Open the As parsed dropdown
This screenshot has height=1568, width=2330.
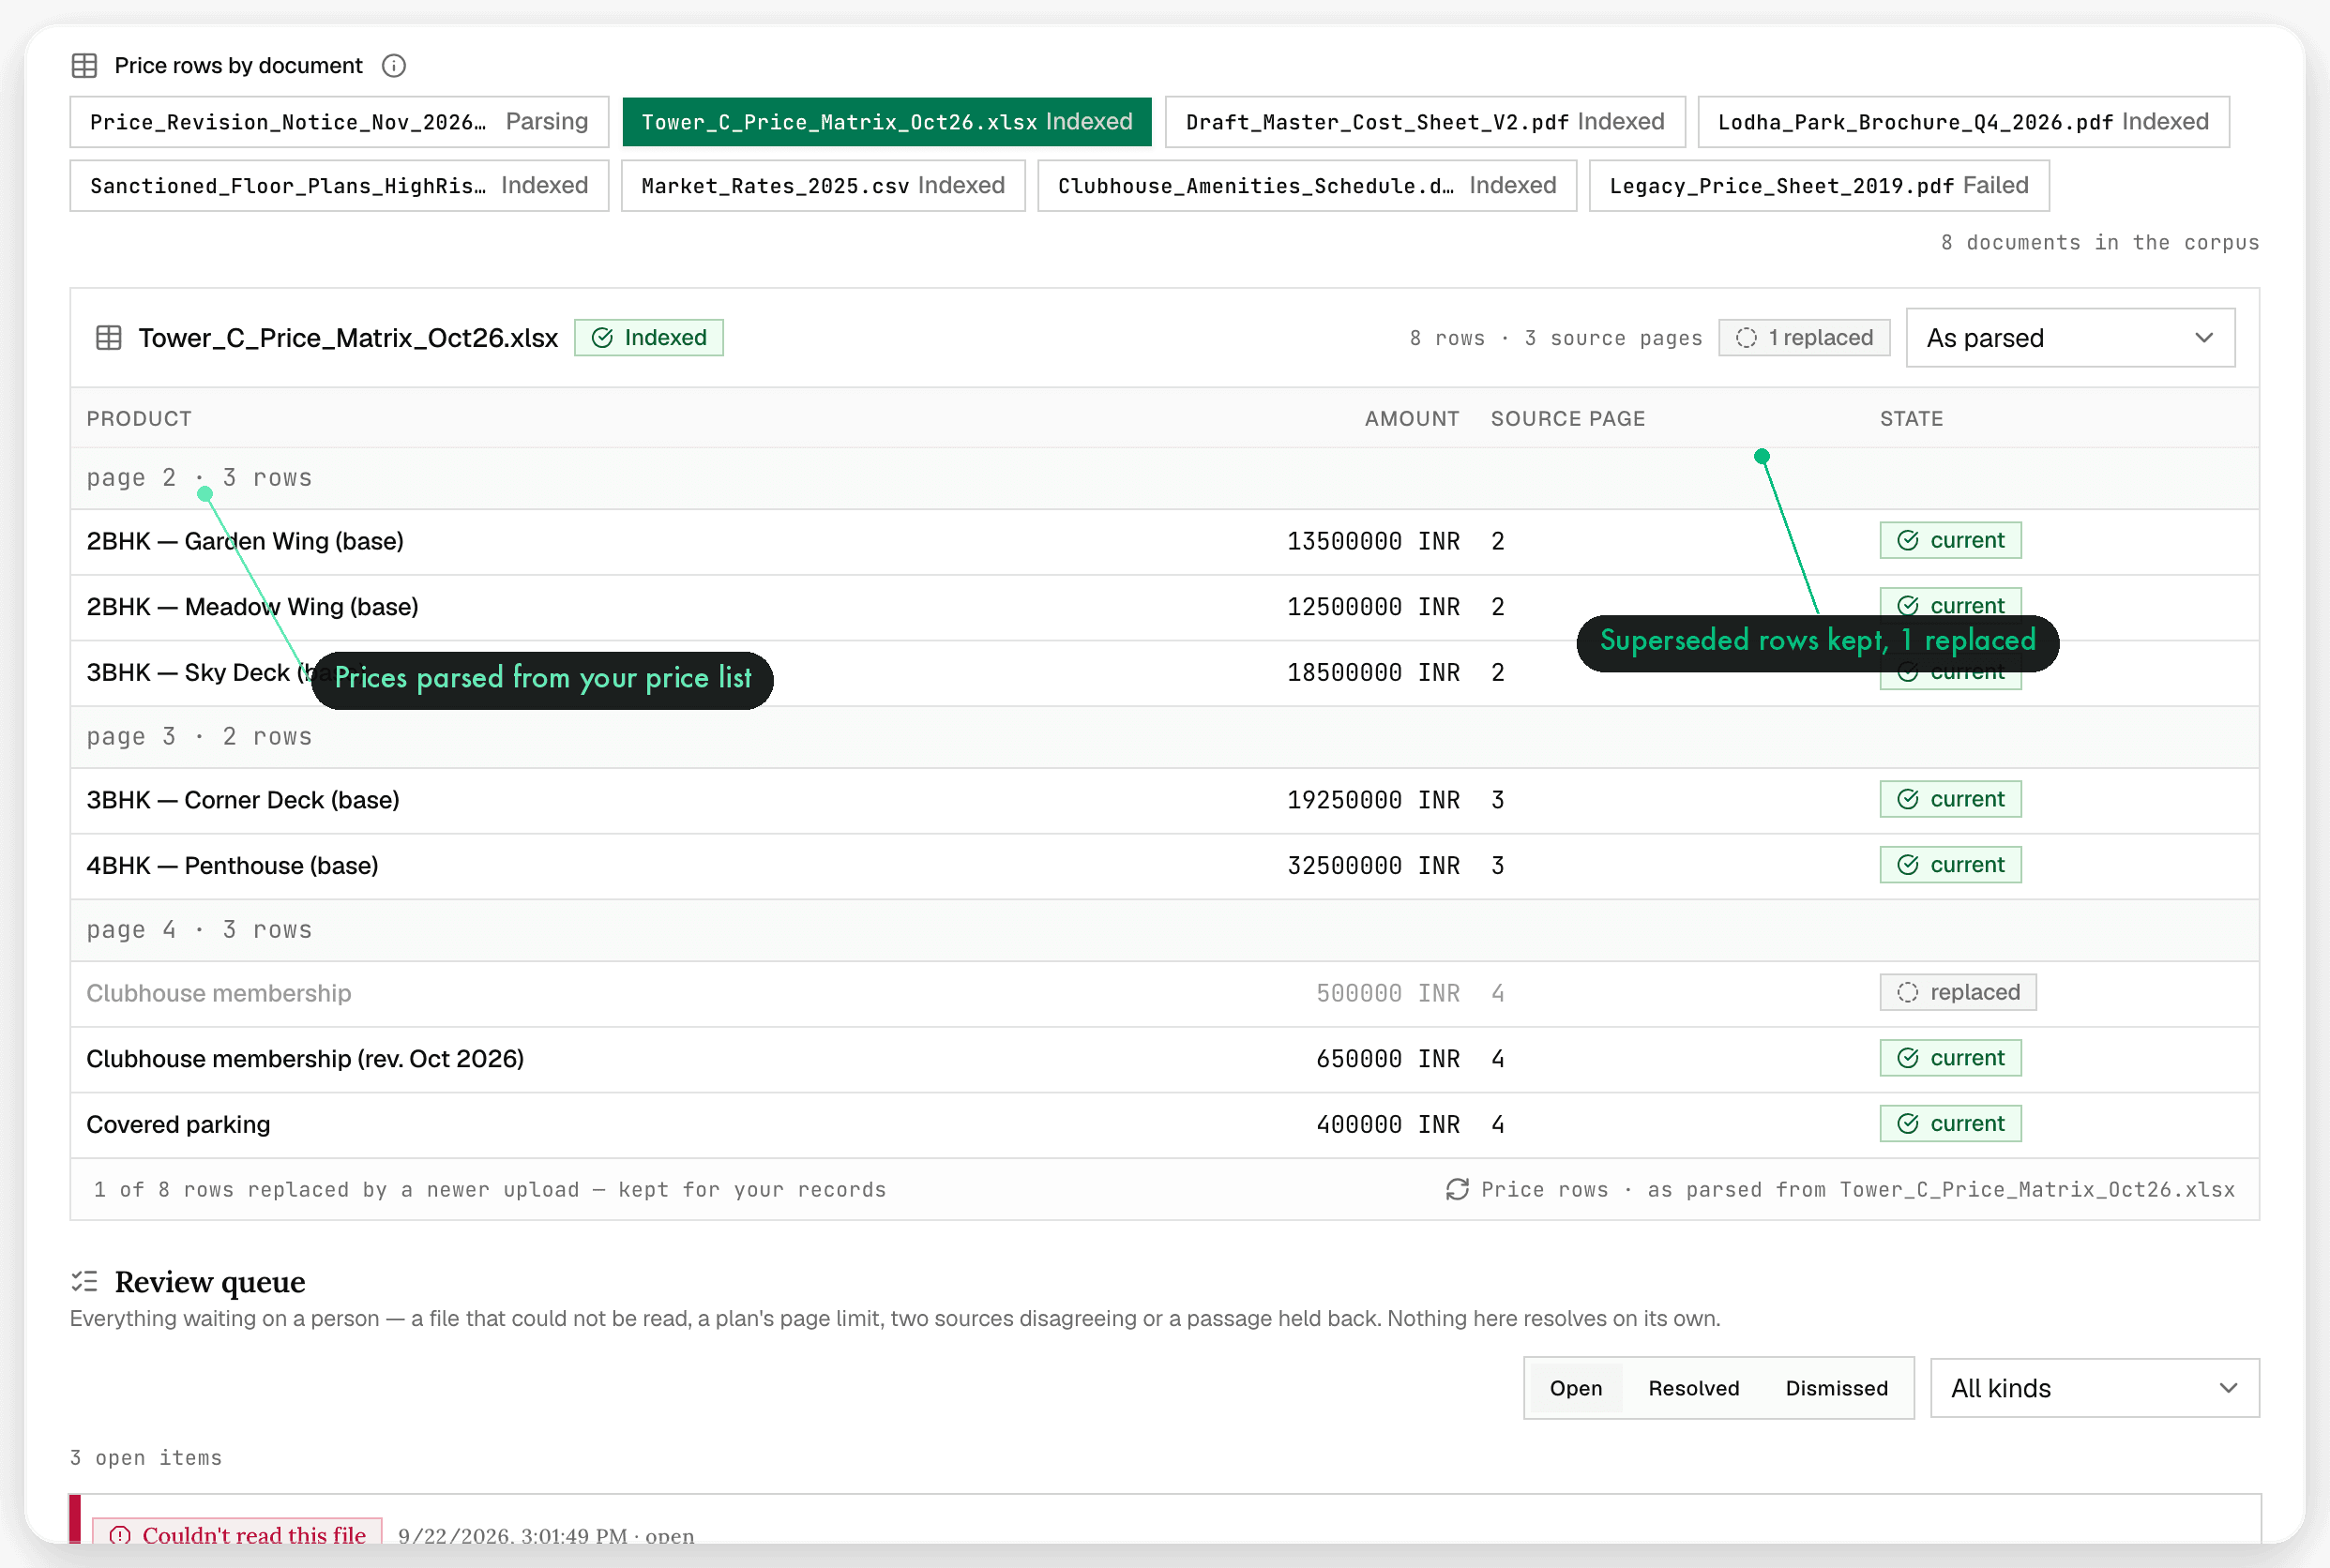2070,338
